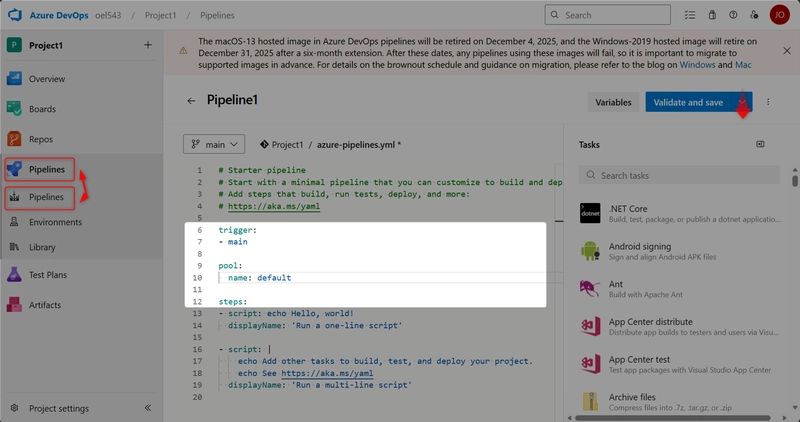Click the plus icon next to Project1
The height and width of the screenshot is (422, 800).
148,45
